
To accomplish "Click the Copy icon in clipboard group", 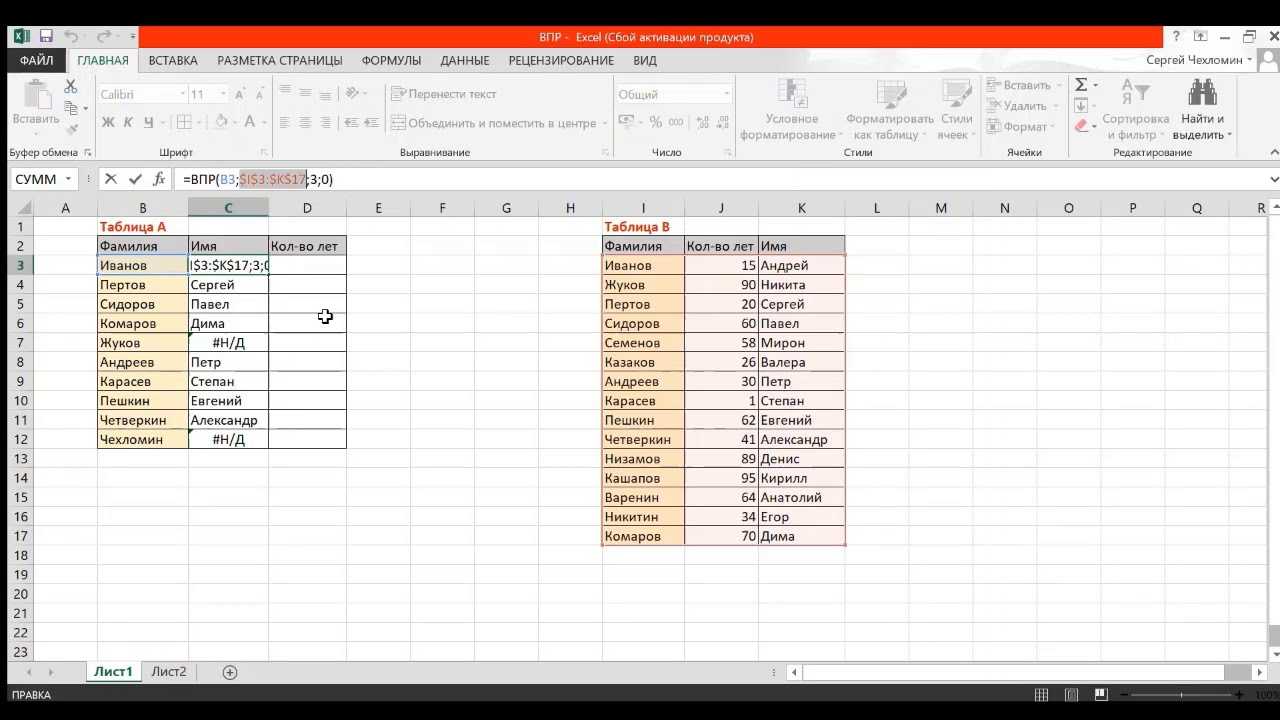I will point(70,107).
